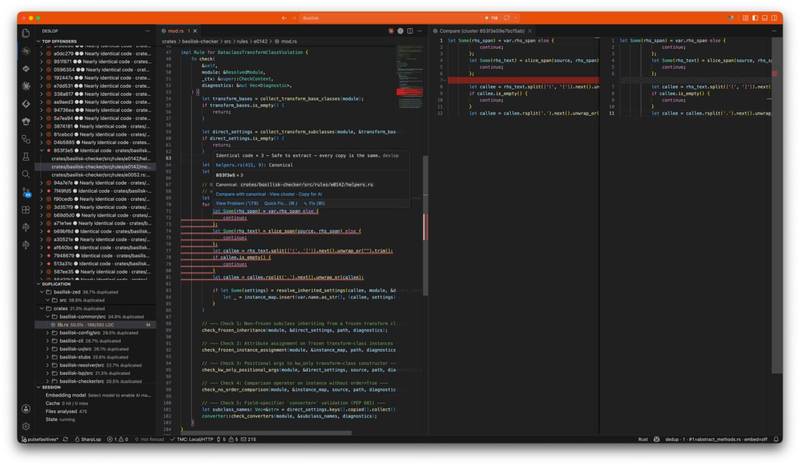Close the Compare cluster tab
The width and height of the screenshot is (800, 466).
530,31
